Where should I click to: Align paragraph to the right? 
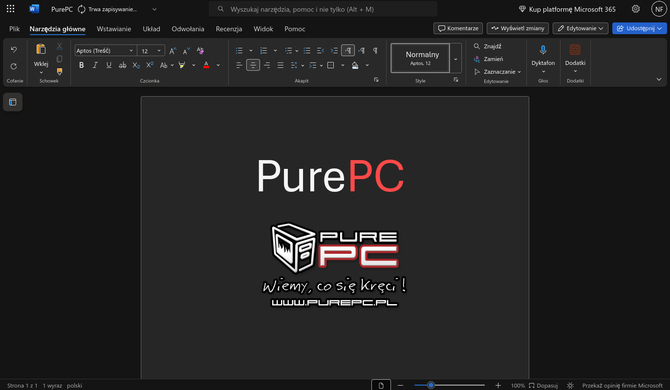(x=267, y=65)
